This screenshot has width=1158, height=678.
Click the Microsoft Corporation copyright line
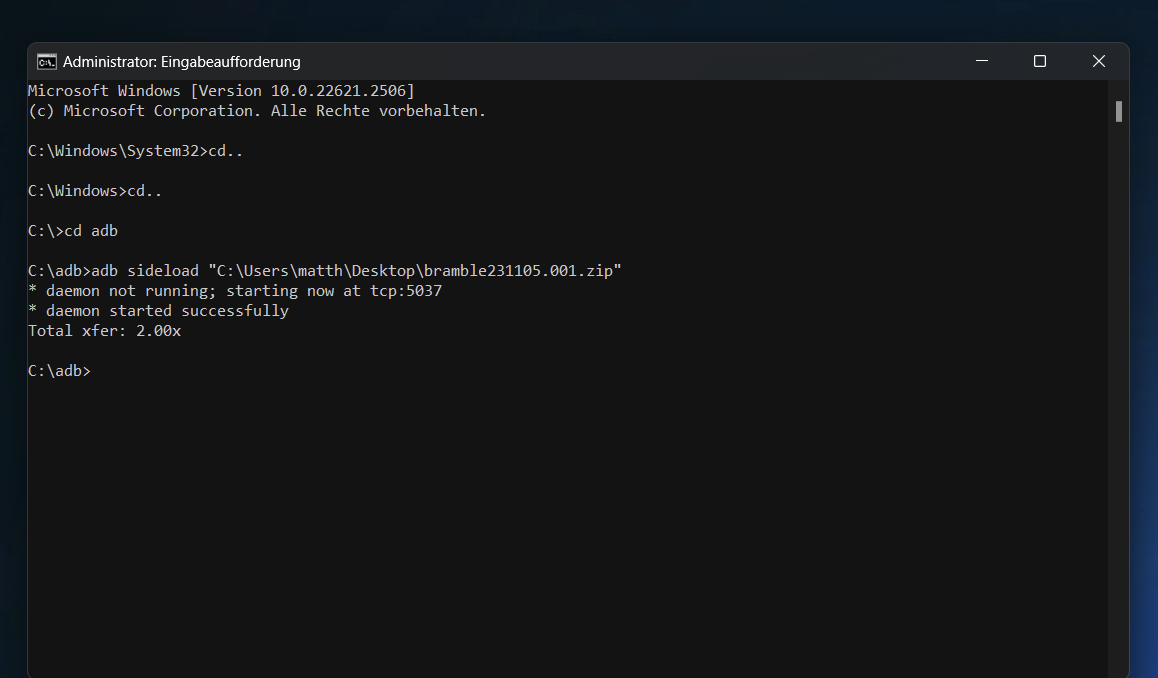point(256,111)
